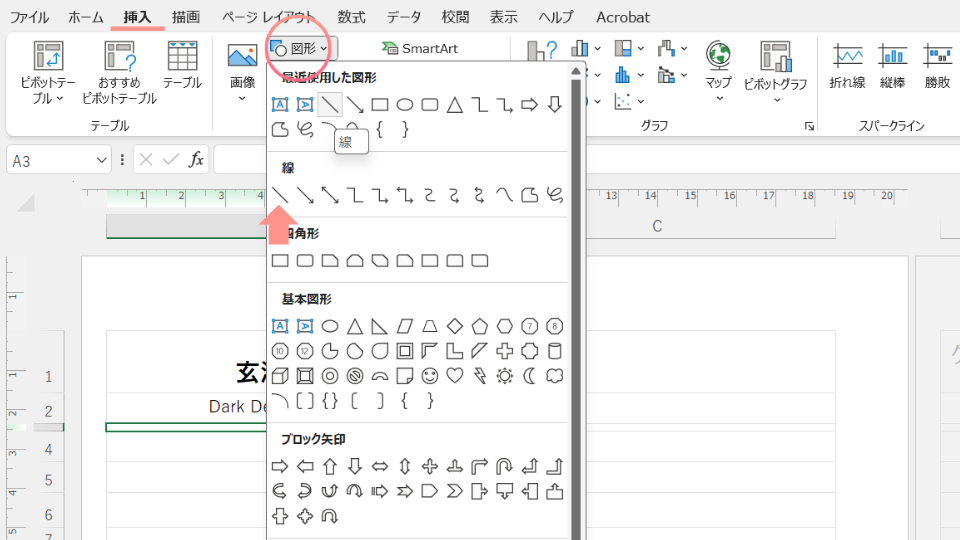Choose the pentagon shape in 基本図形
This screenshot has width=960, height=540.
[x=480, y=326]
